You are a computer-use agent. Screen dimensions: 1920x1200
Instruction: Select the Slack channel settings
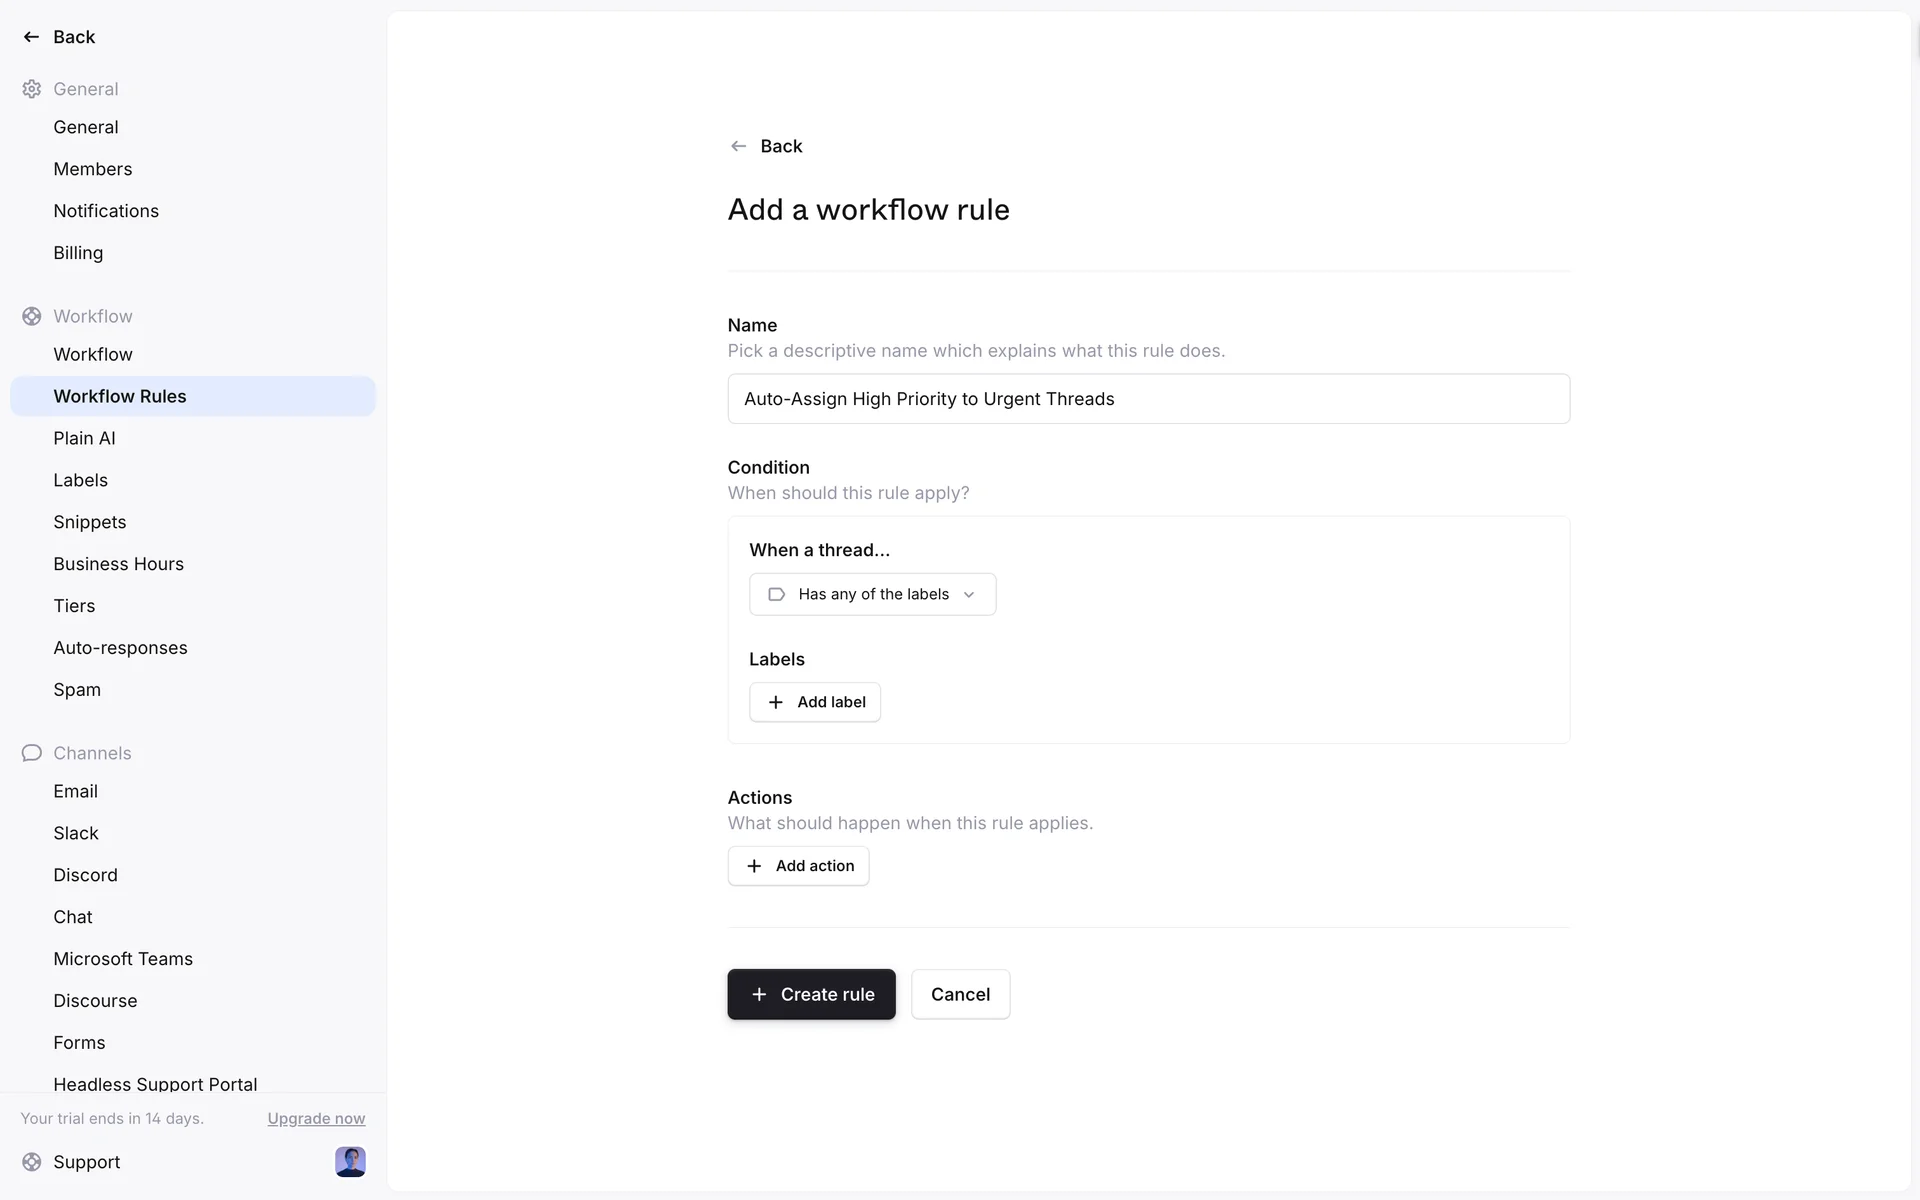click(76, 833)
